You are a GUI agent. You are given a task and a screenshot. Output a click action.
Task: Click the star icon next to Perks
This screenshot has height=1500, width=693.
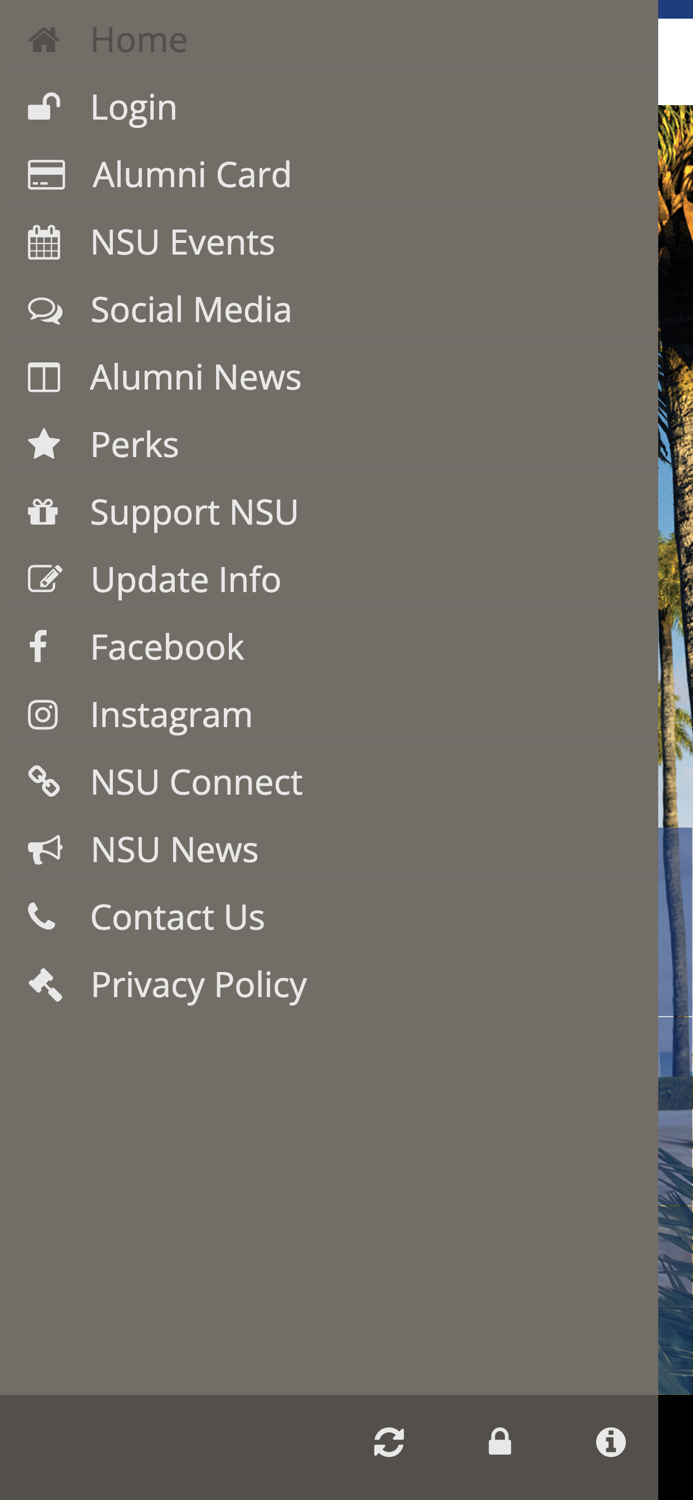(x=44, y=443)
